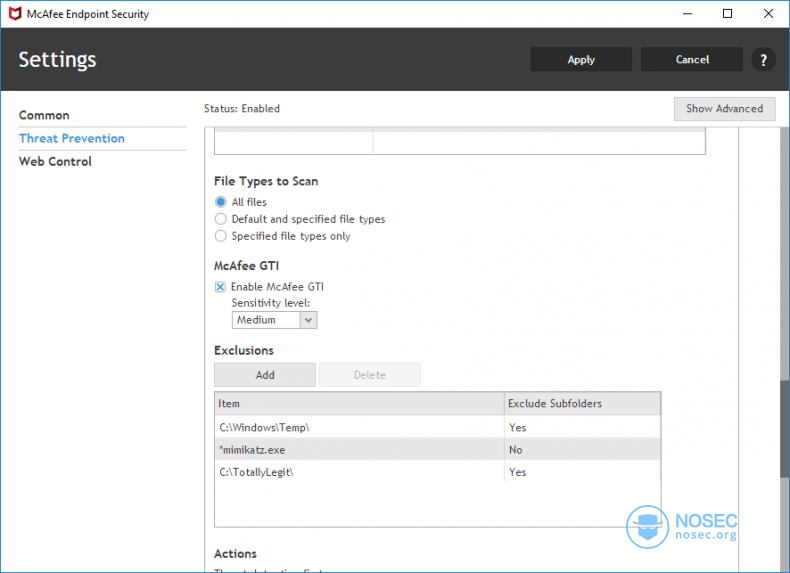Select Specified file types only

tap(221, 236)
